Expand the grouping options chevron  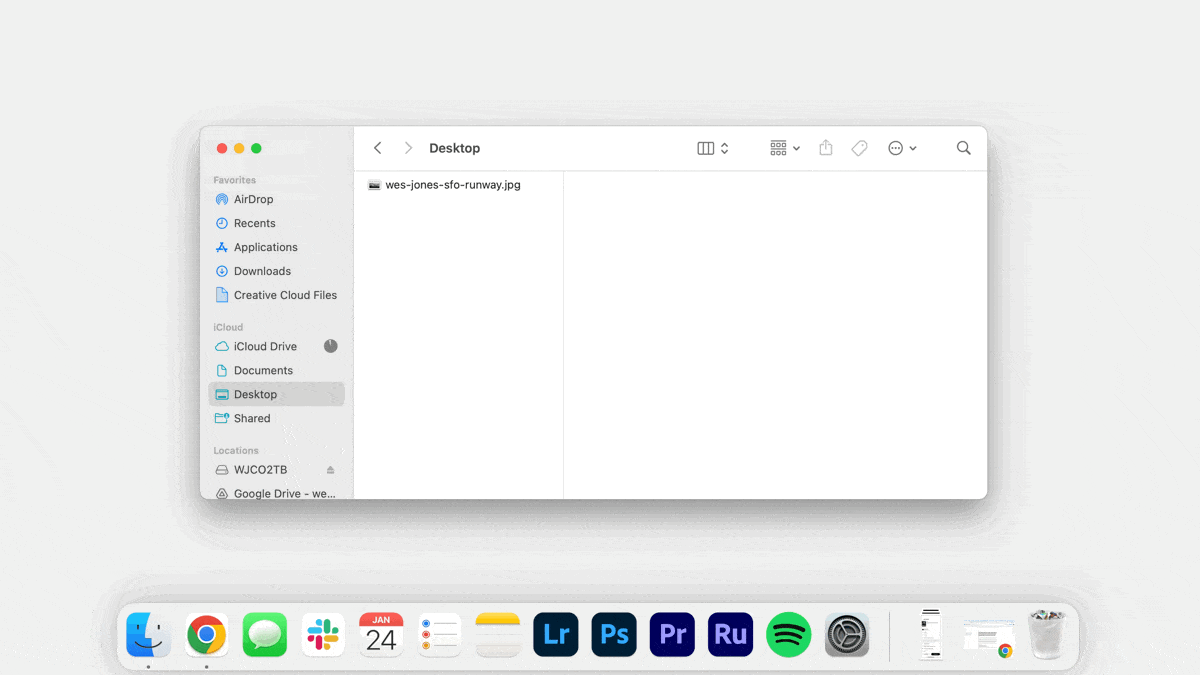coord(796,149)
